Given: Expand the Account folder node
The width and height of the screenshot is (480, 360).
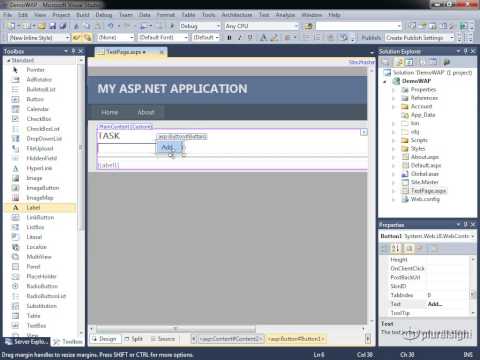Looking at the screenshot, I should pyautogui.click(x=393, y=107).
